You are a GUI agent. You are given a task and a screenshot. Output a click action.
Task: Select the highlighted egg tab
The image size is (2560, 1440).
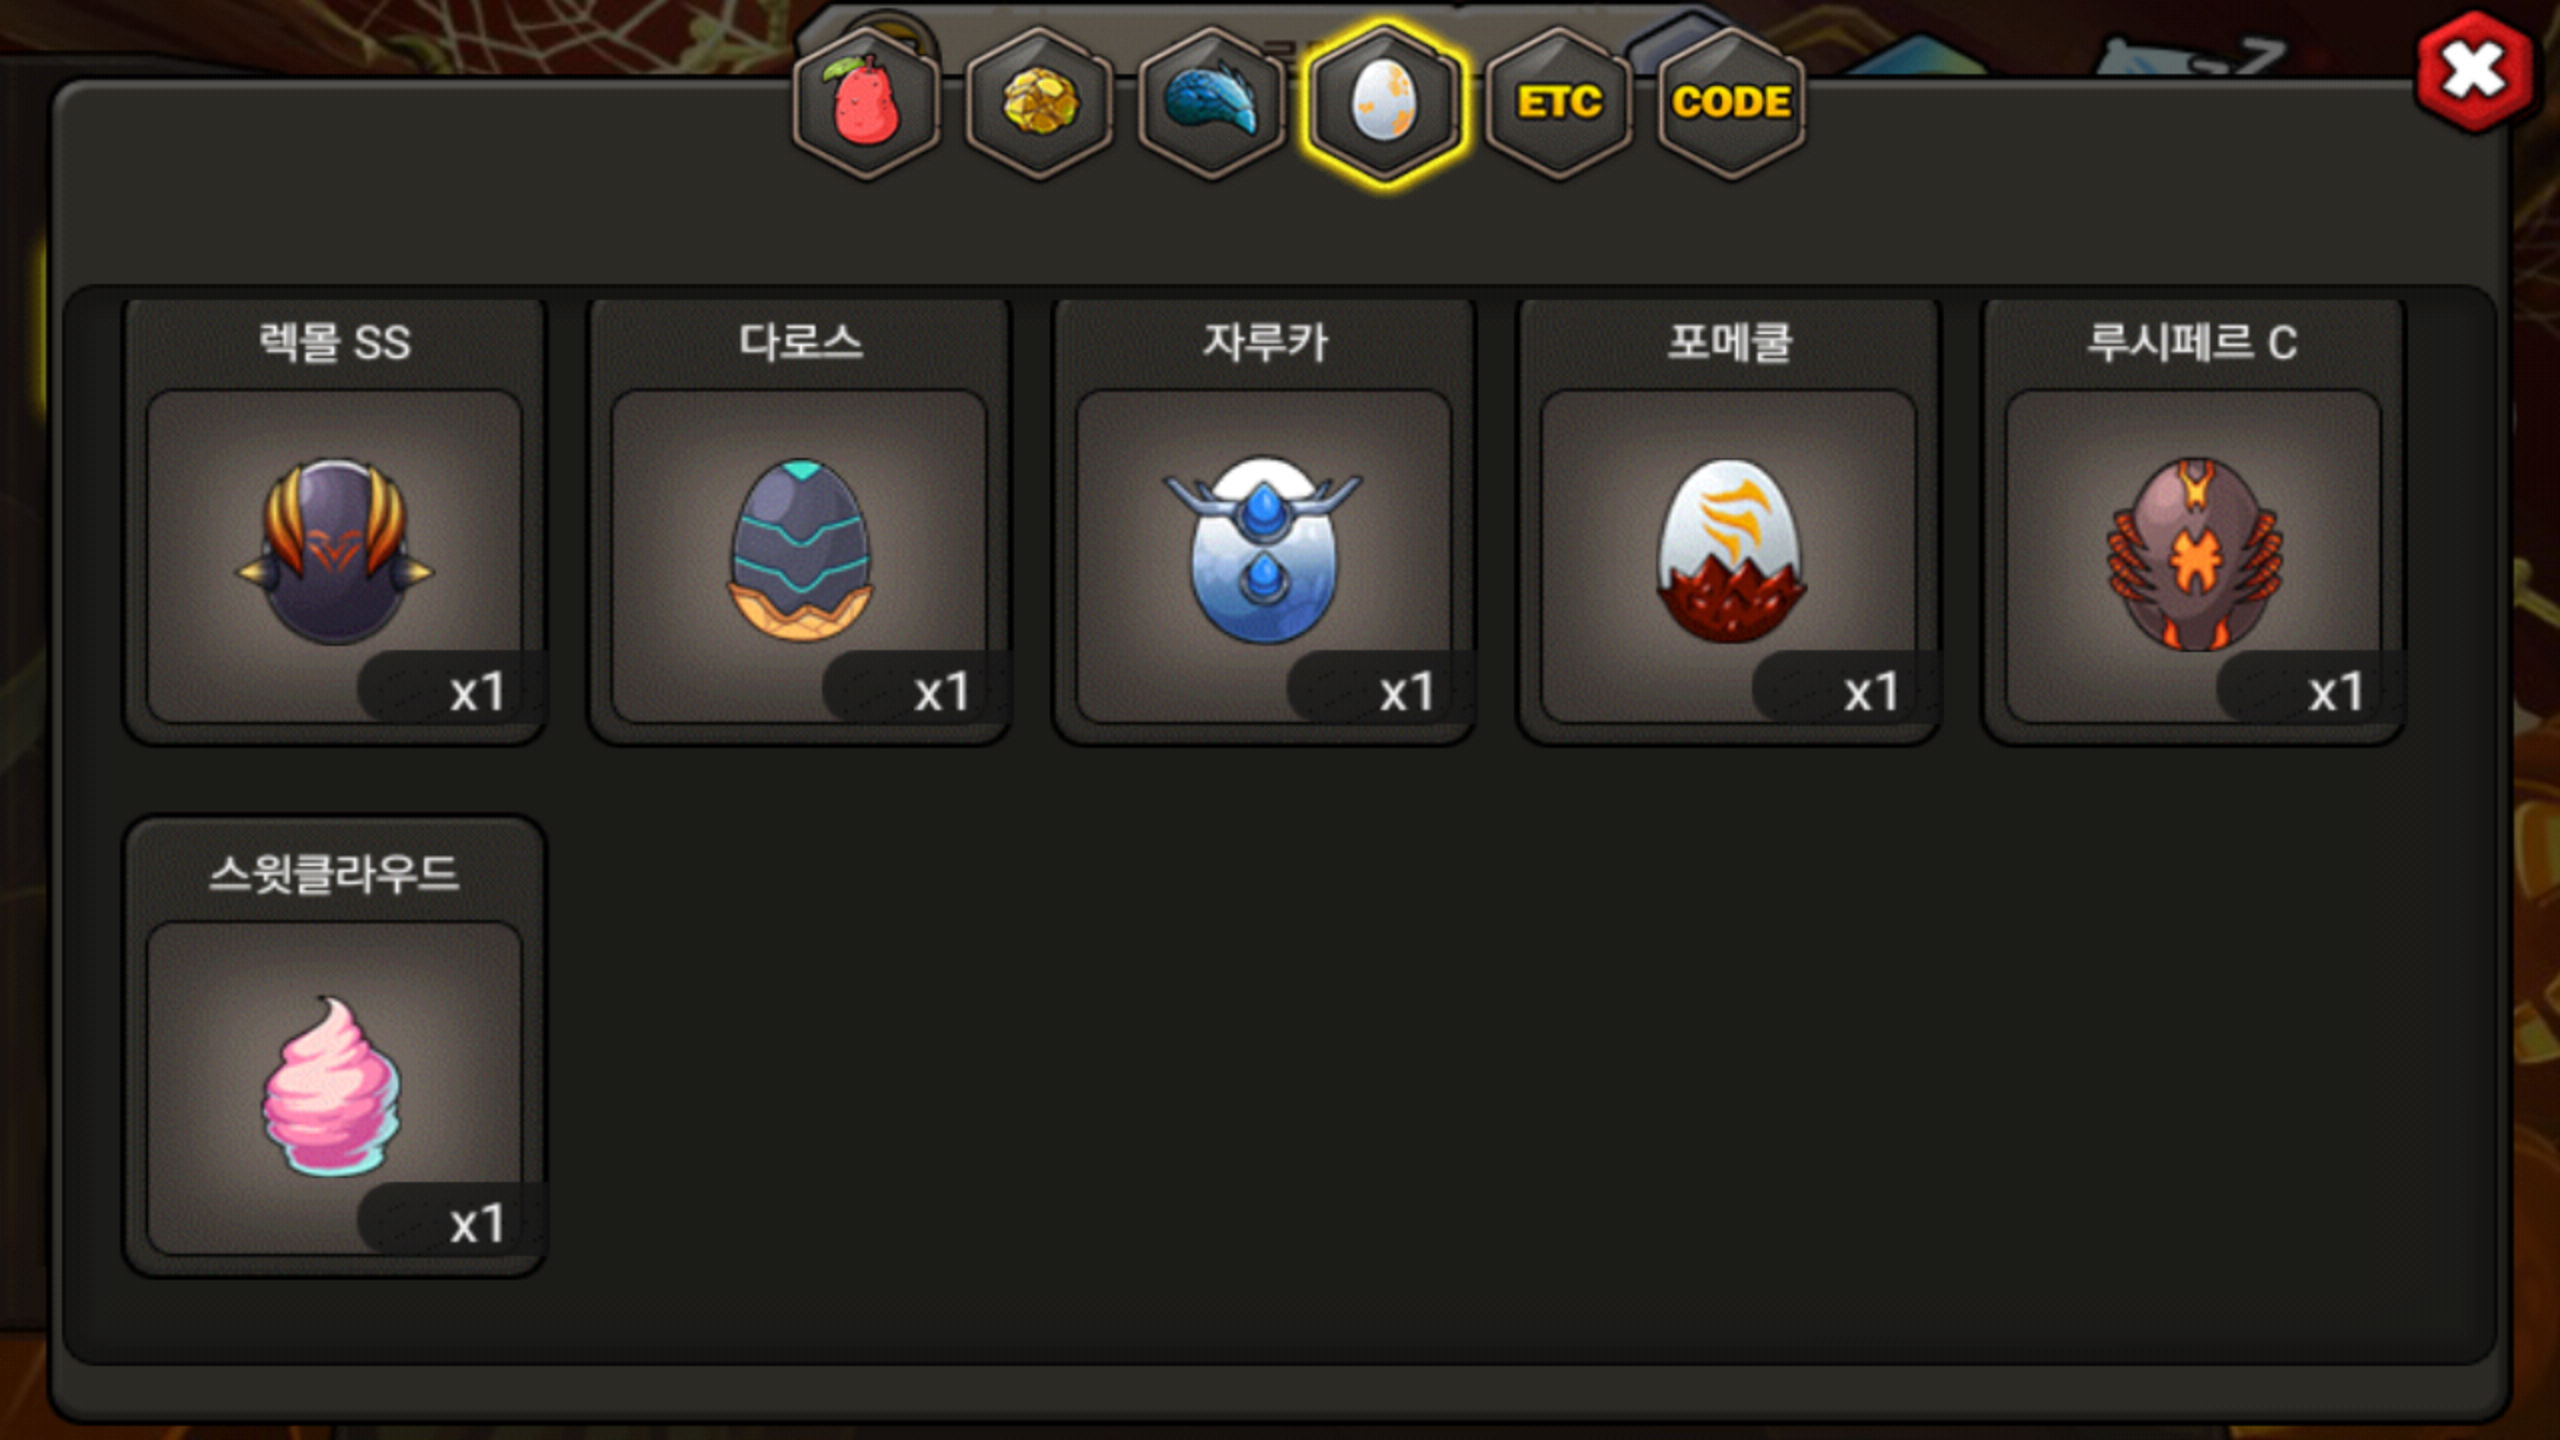tap(1385, 102)
